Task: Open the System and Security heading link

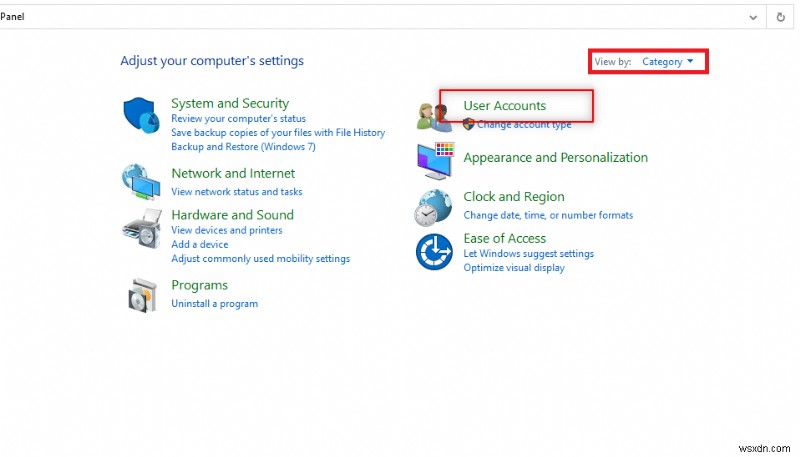Action: pyautogui.click(x=230, y=104)
